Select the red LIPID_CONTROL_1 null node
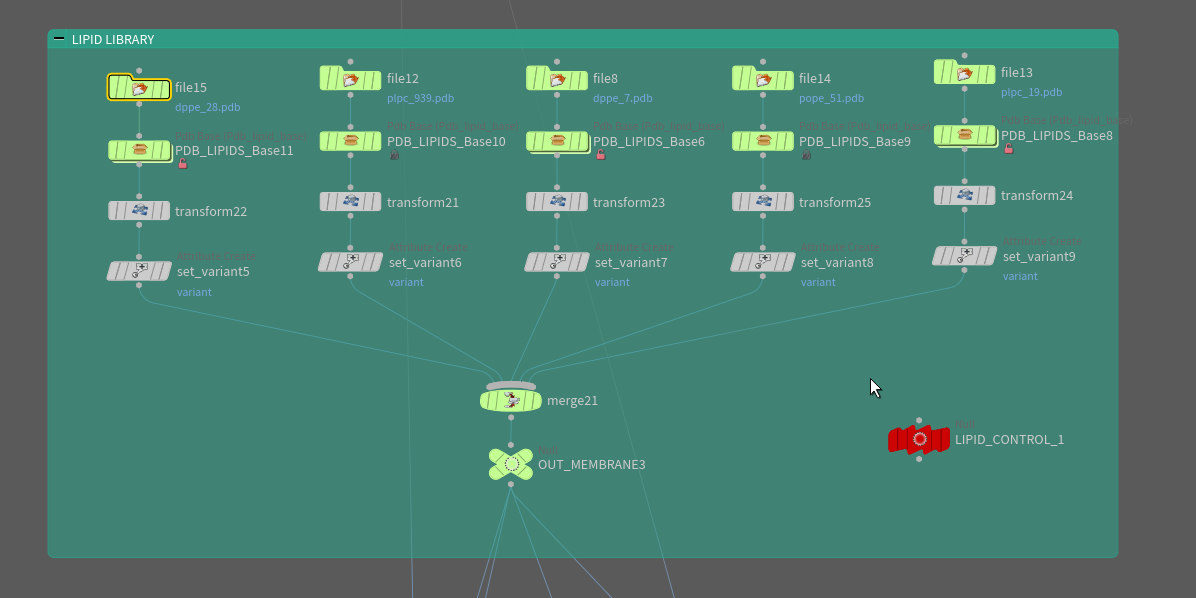The width and height of the screenshot is (1196, 598). (x=919, y=439)
